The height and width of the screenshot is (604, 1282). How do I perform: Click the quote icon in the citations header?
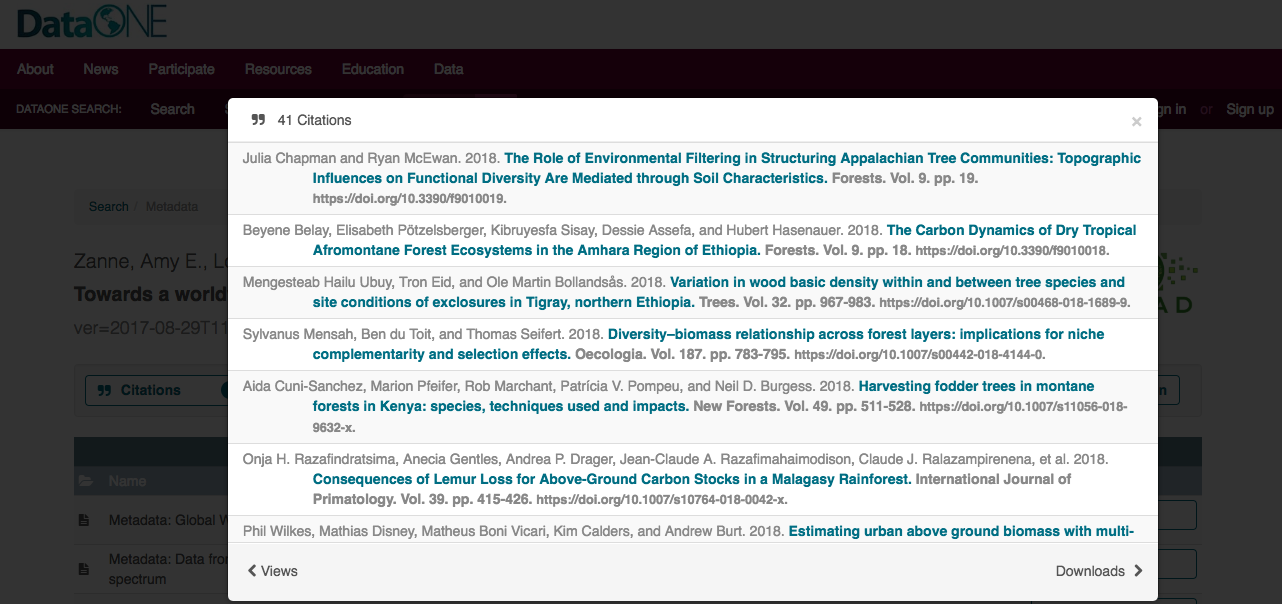(258, 120)
